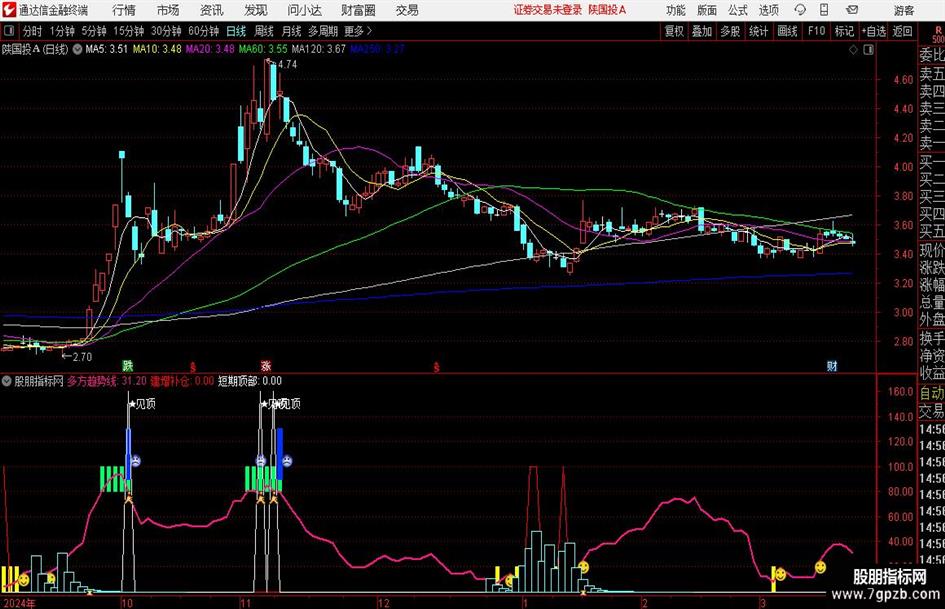The height and width of the screenshot is (609, 945).
Task: Click the MA120: 3.67 label
Action: 319,49
